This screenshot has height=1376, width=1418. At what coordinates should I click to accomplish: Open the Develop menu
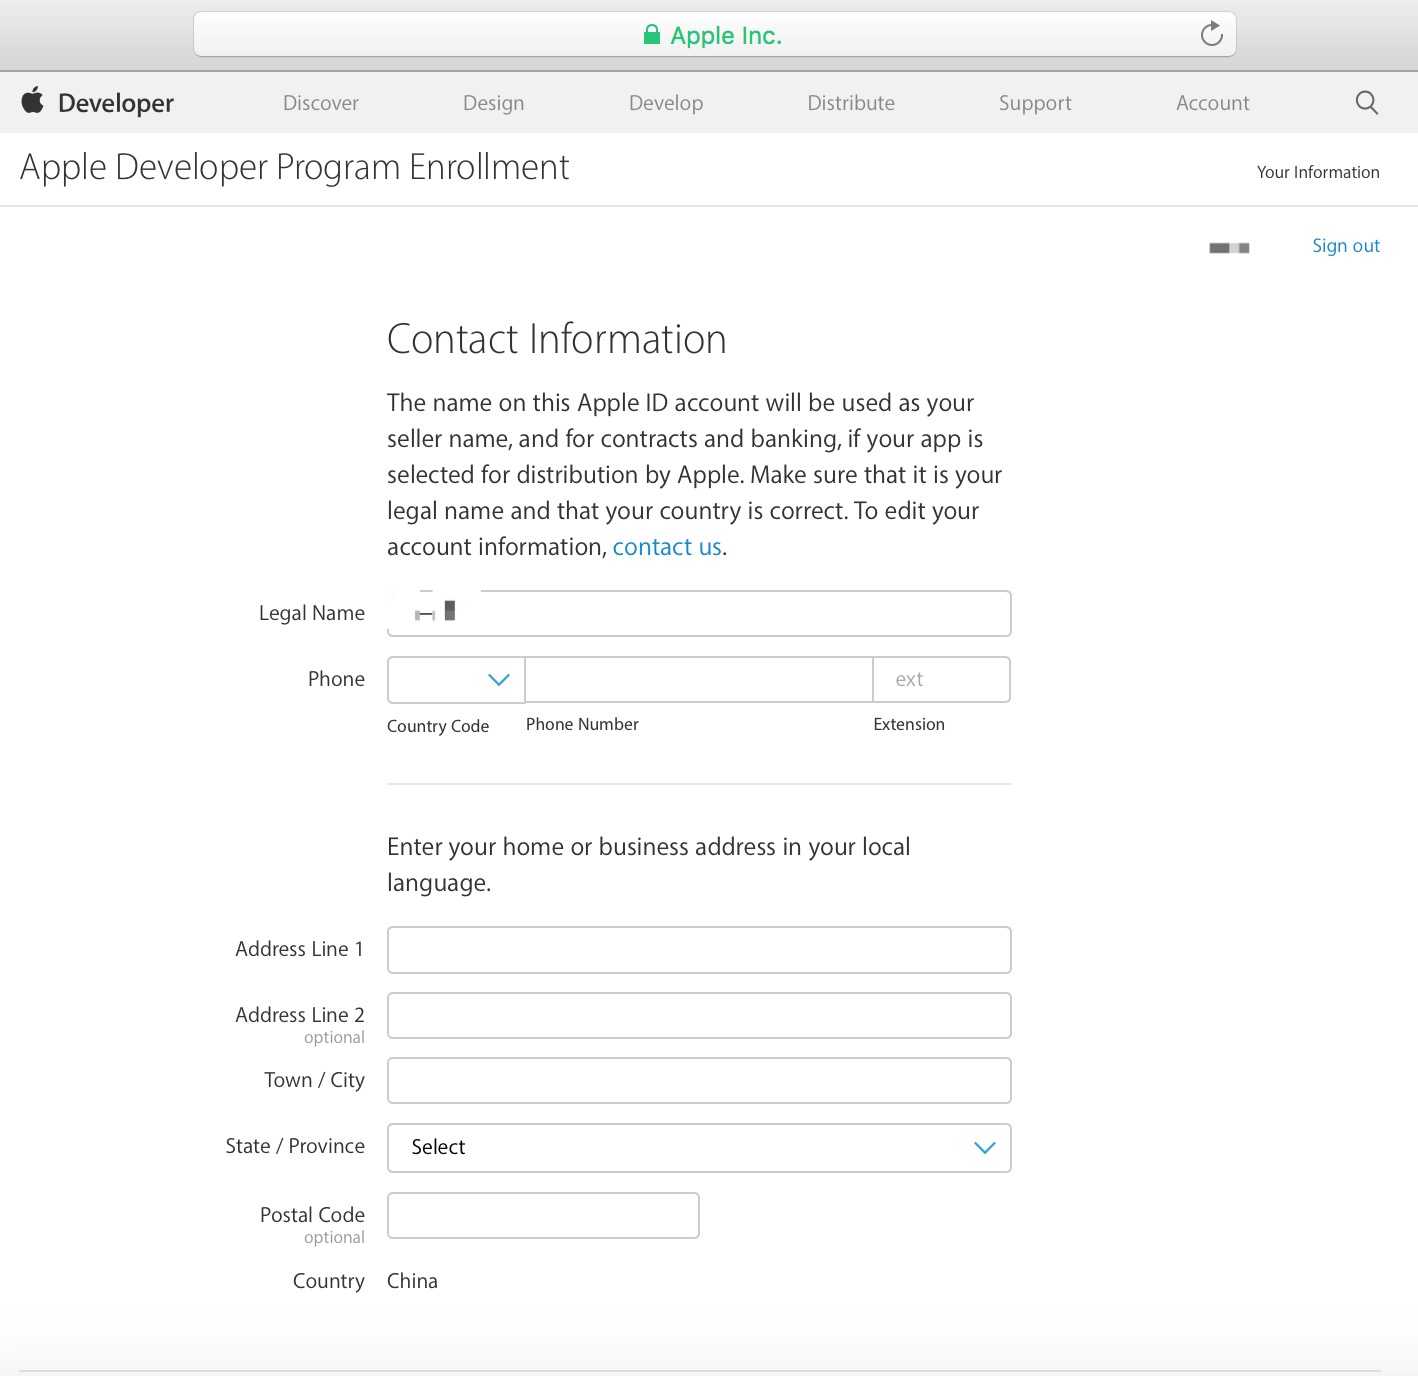666,103
